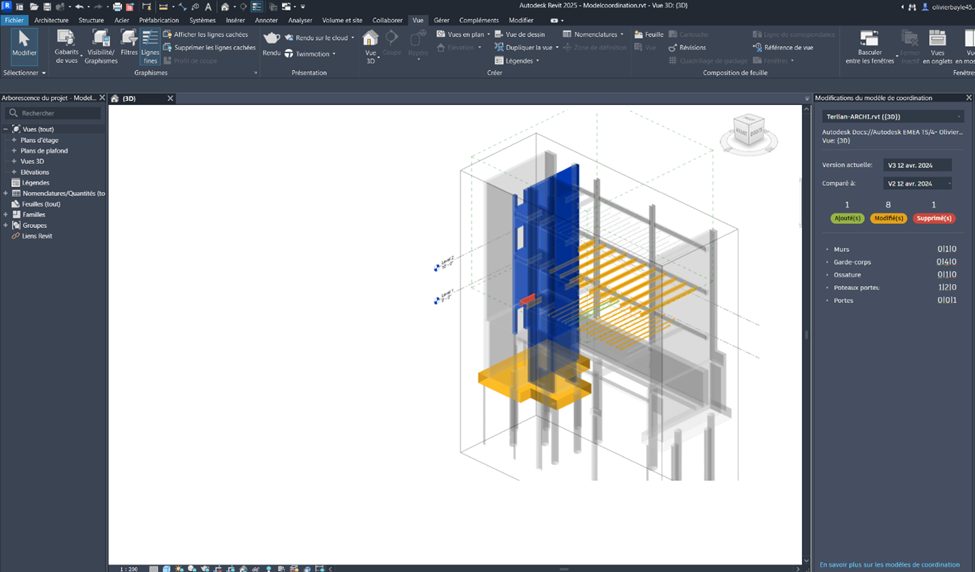Screen dimensions: 975x572
Task: Open the Filtres tool
Action: [x=129, y=44]
